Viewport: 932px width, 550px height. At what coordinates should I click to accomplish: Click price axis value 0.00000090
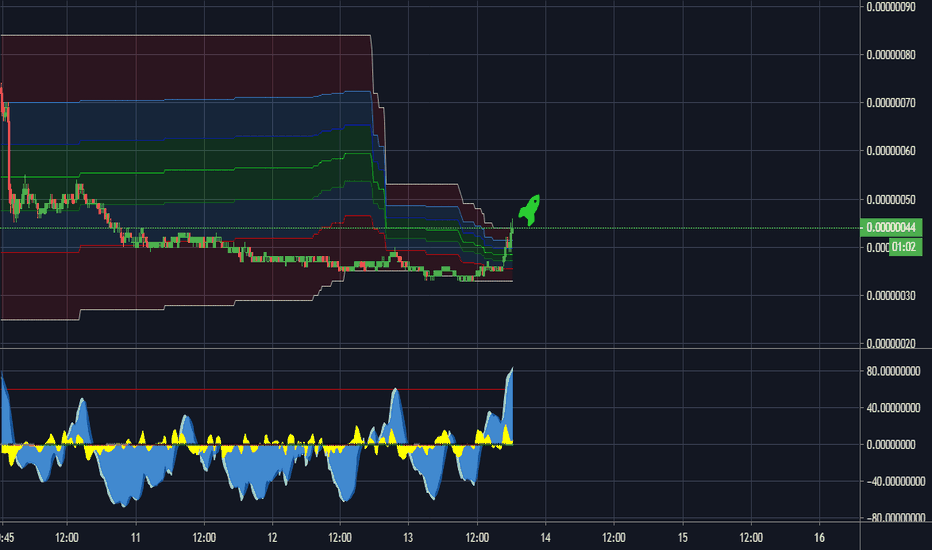point(890,7)
